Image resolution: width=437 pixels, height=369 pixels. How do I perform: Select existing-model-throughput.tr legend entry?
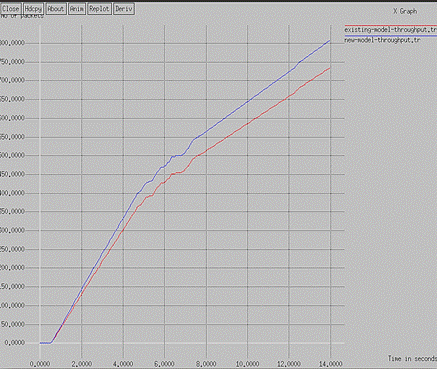pos(390,30)
